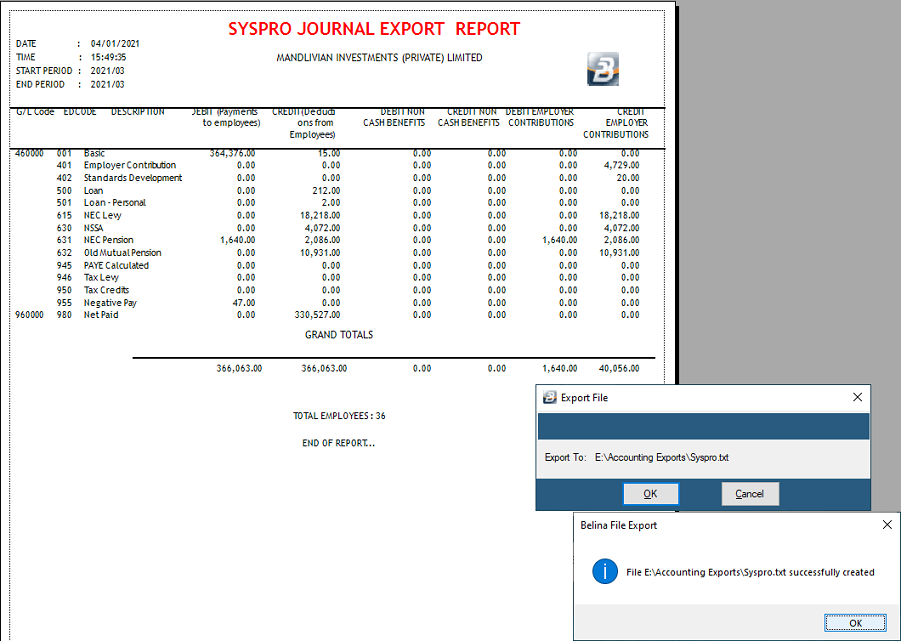Confirm OK in Belina File Export message

855,623
